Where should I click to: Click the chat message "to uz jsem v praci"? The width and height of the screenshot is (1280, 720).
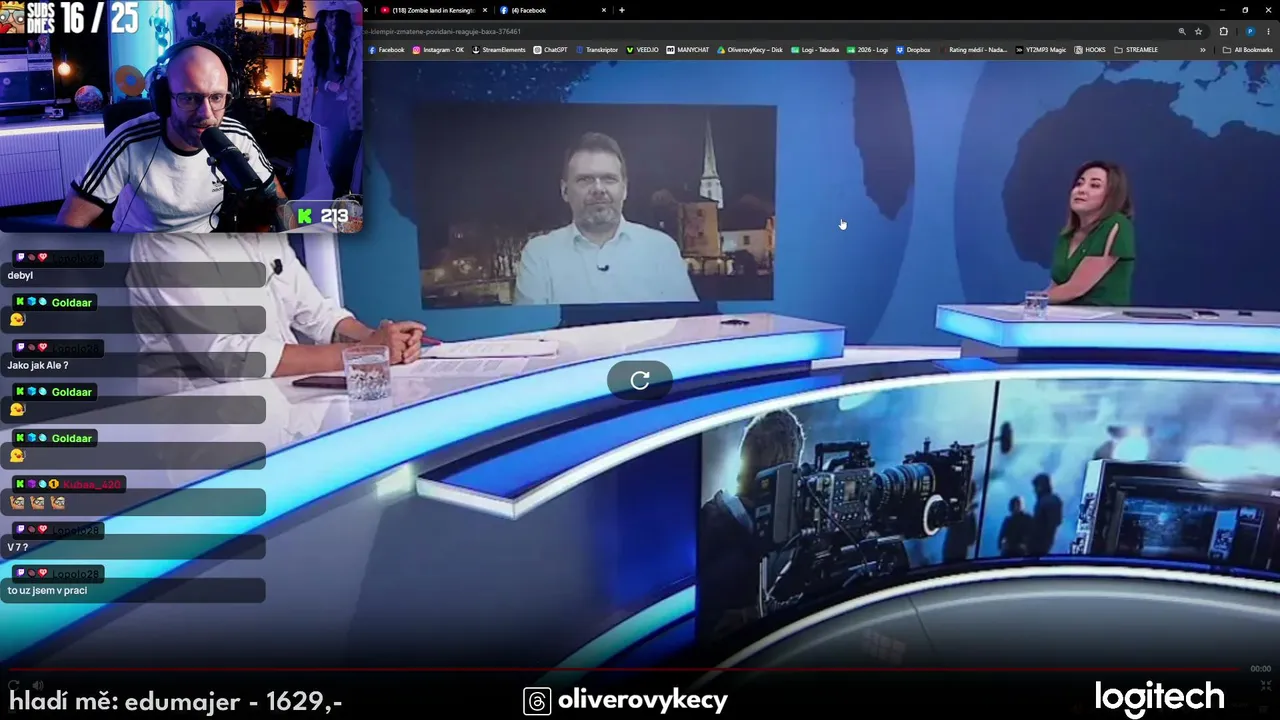click(x=47, y=590)
